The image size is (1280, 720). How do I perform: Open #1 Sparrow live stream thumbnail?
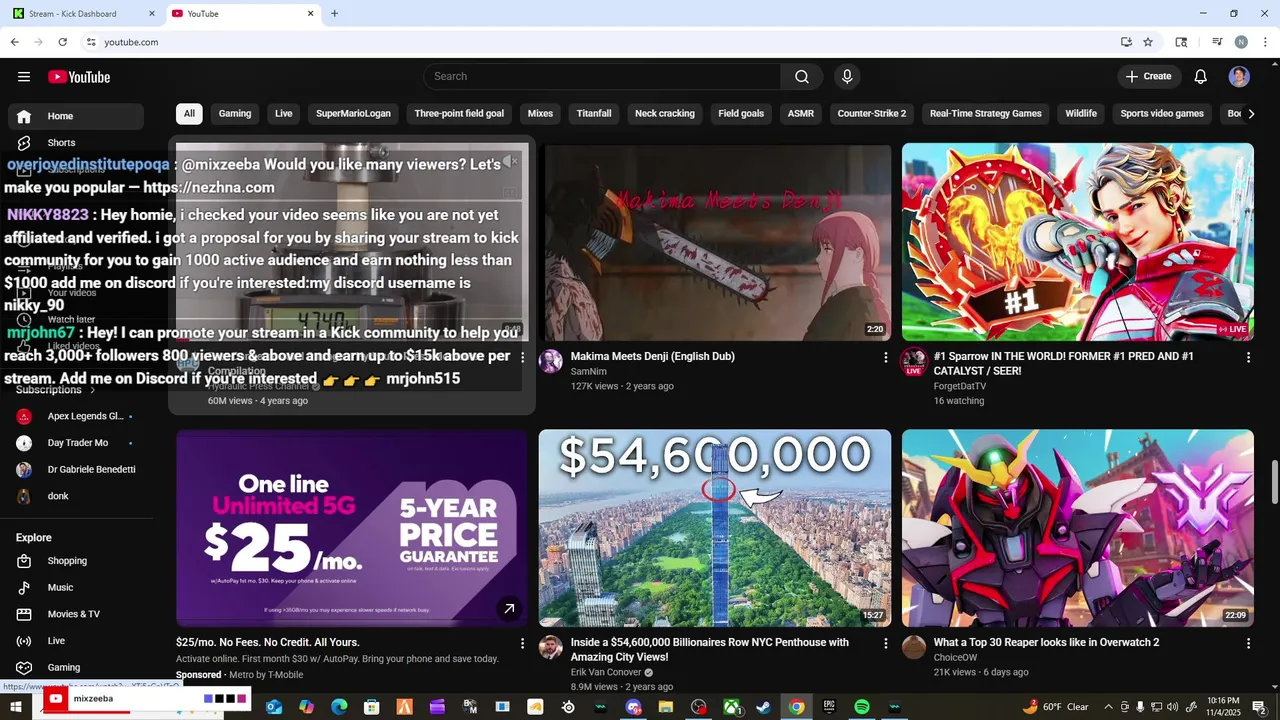tap(1078, 242)
